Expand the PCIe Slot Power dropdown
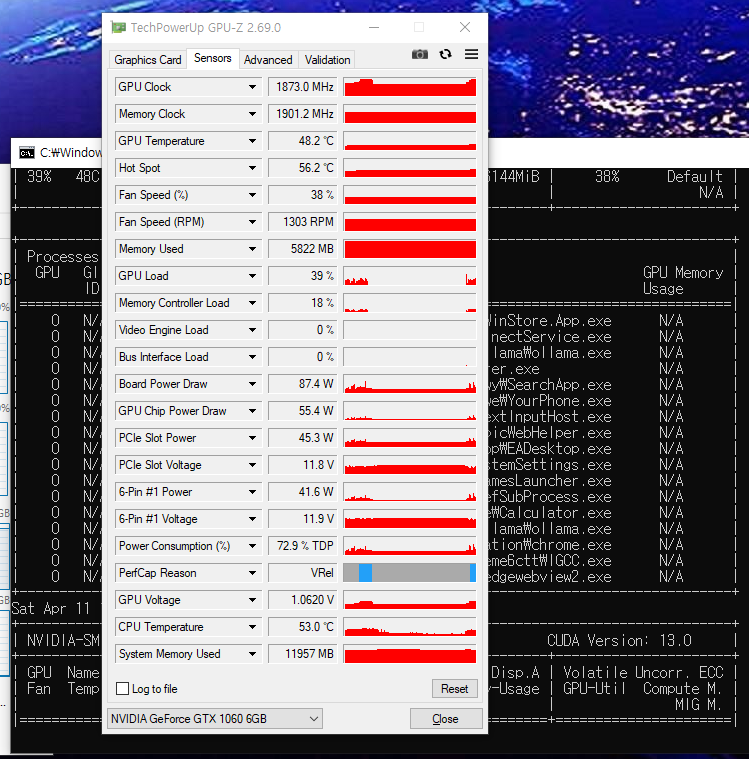This screenshot has height=759, width=749. tap(252, 438)
